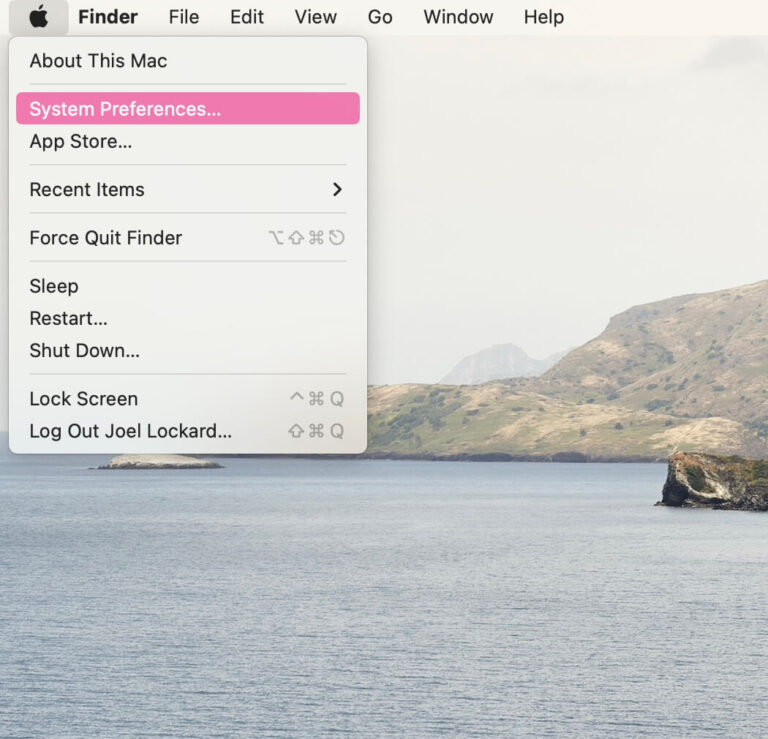The image size is (768, 739).
Task: Choose Force Quit Finder
Action: [x=105, y=238]
